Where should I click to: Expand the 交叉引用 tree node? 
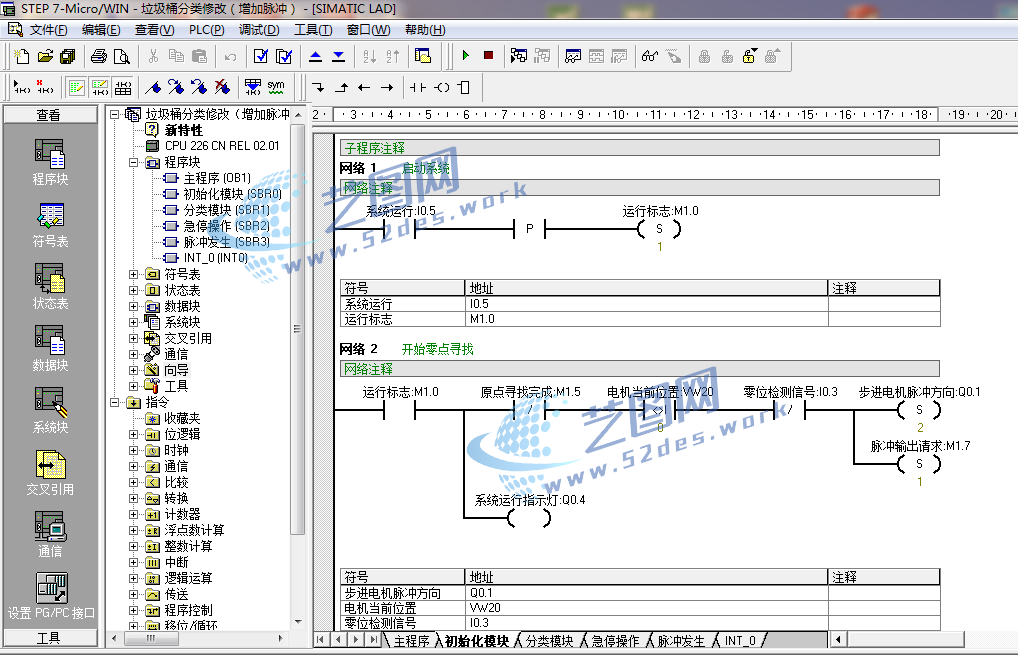pos(134,338)
